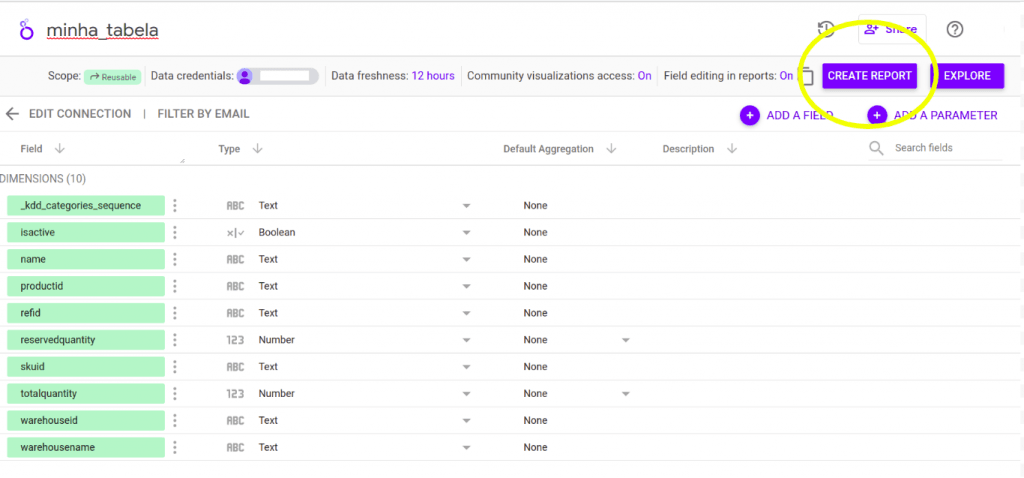The image size is (1024, 478).
Task: Open type dropdown for name field
Action: (x=466, y=259)
